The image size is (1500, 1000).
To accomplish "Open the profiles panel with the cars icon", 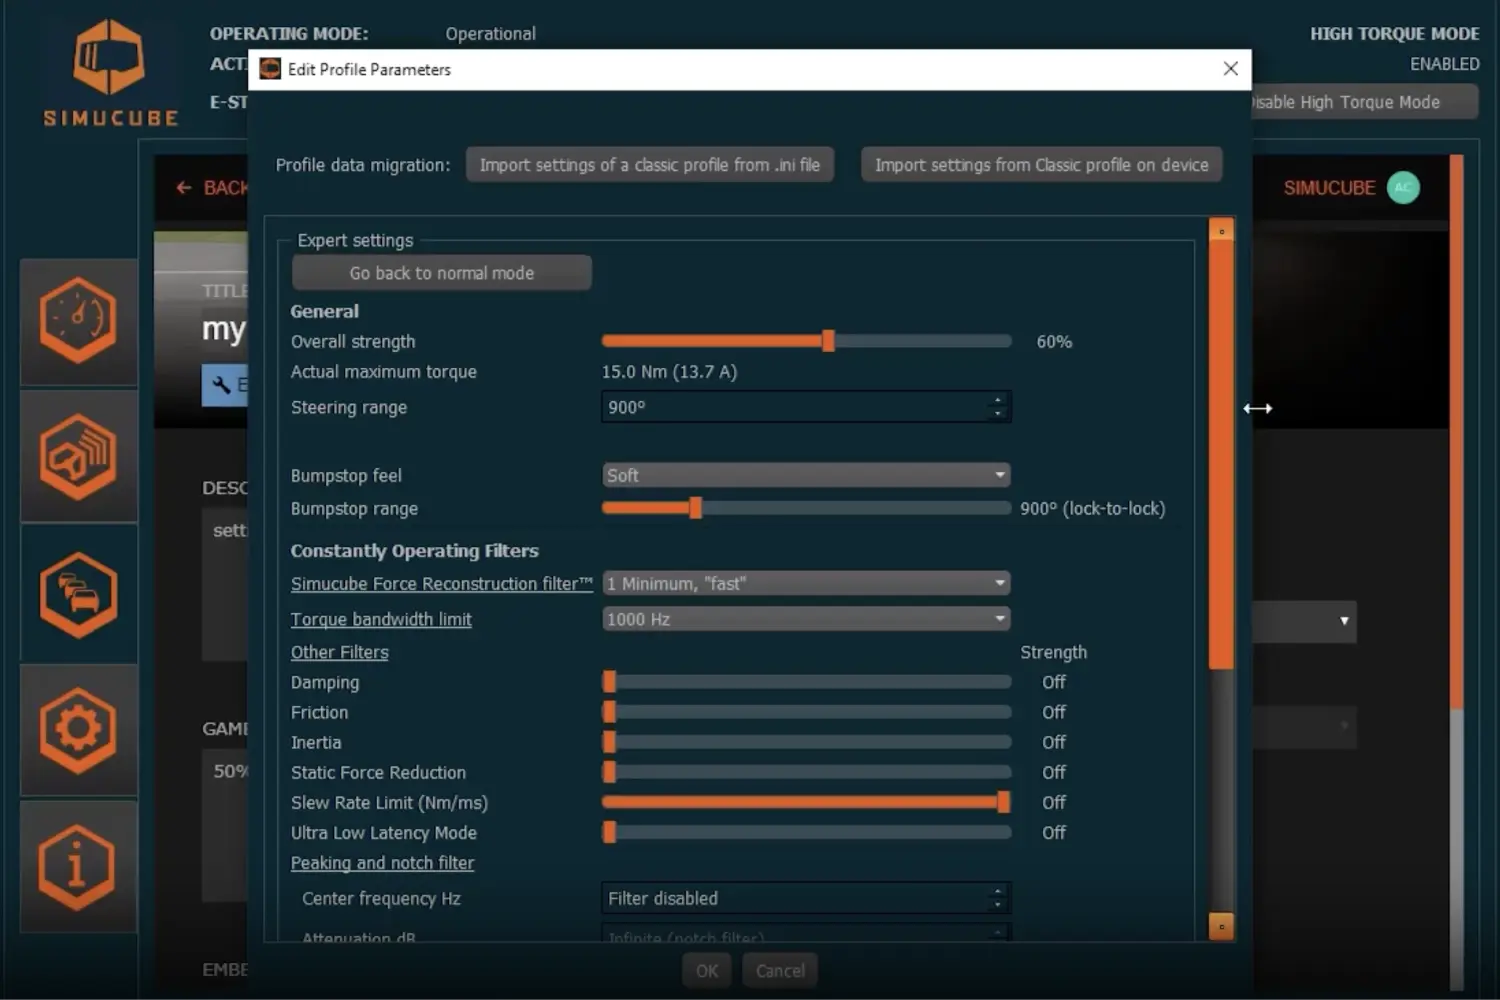I will pos(78,593).
